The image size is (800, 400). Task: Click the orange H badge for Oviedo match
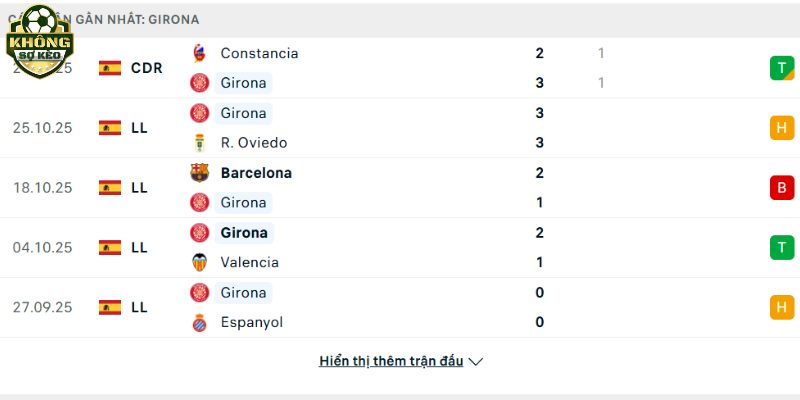tap(781, 128)
